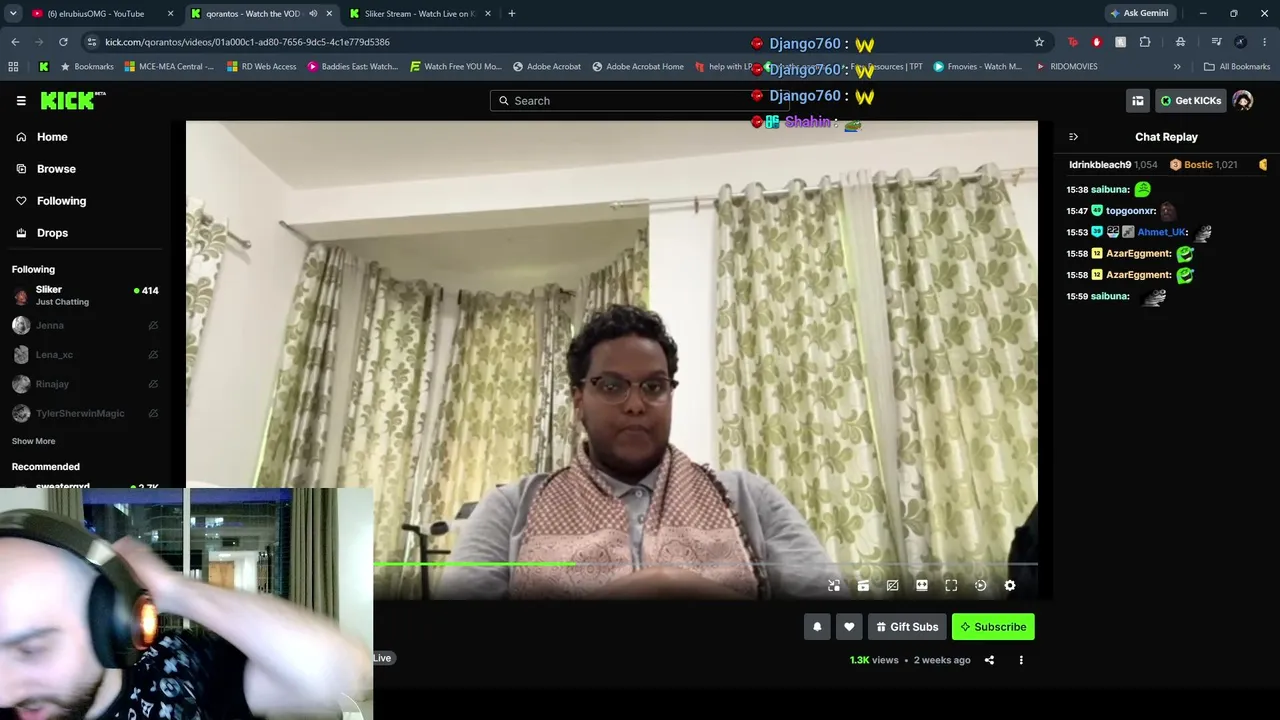Open the Browse section in sidebar
The height and width of the screenshot is (720, 1280).
[56, 169]
